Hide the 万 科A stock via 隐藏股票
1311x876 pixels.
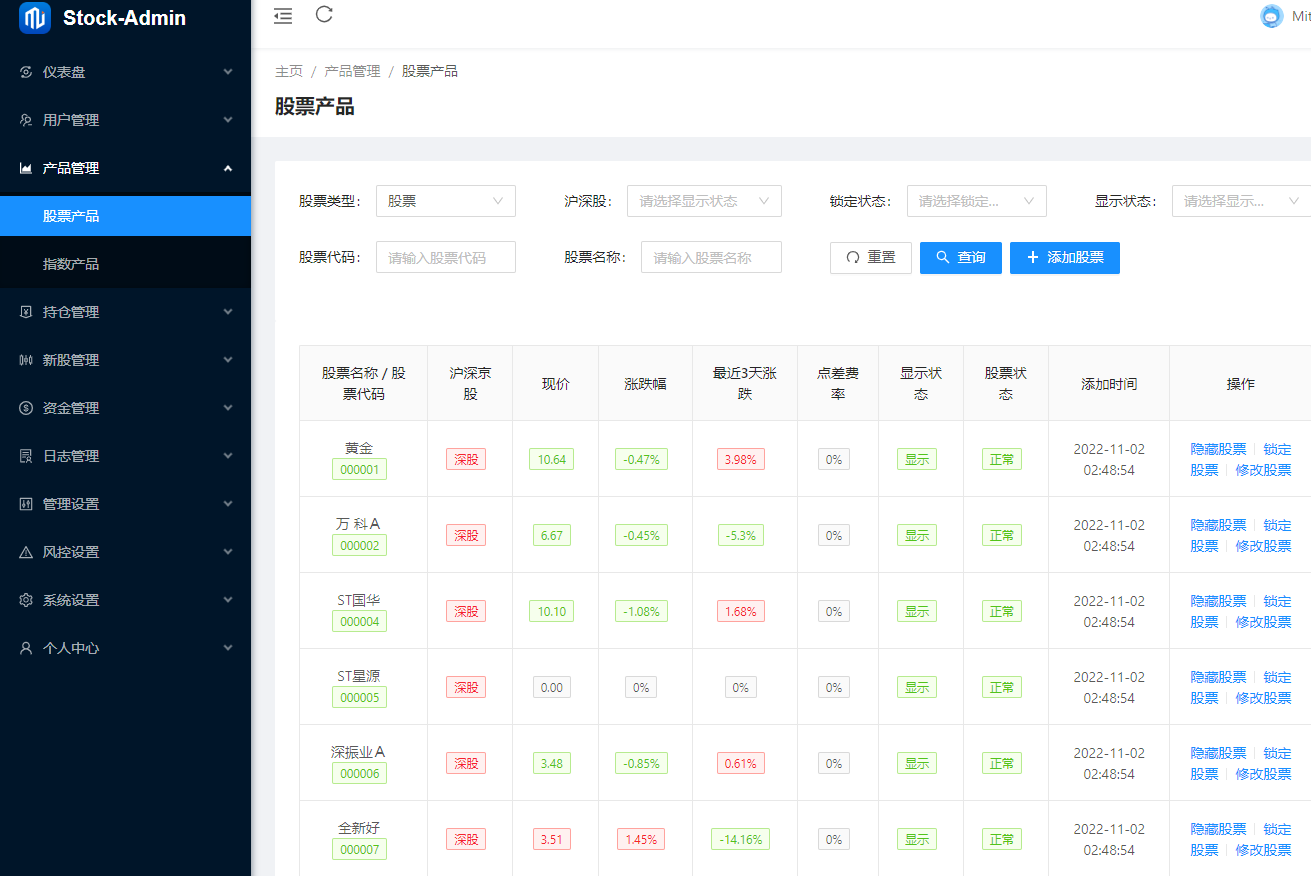pos(1218,525)
